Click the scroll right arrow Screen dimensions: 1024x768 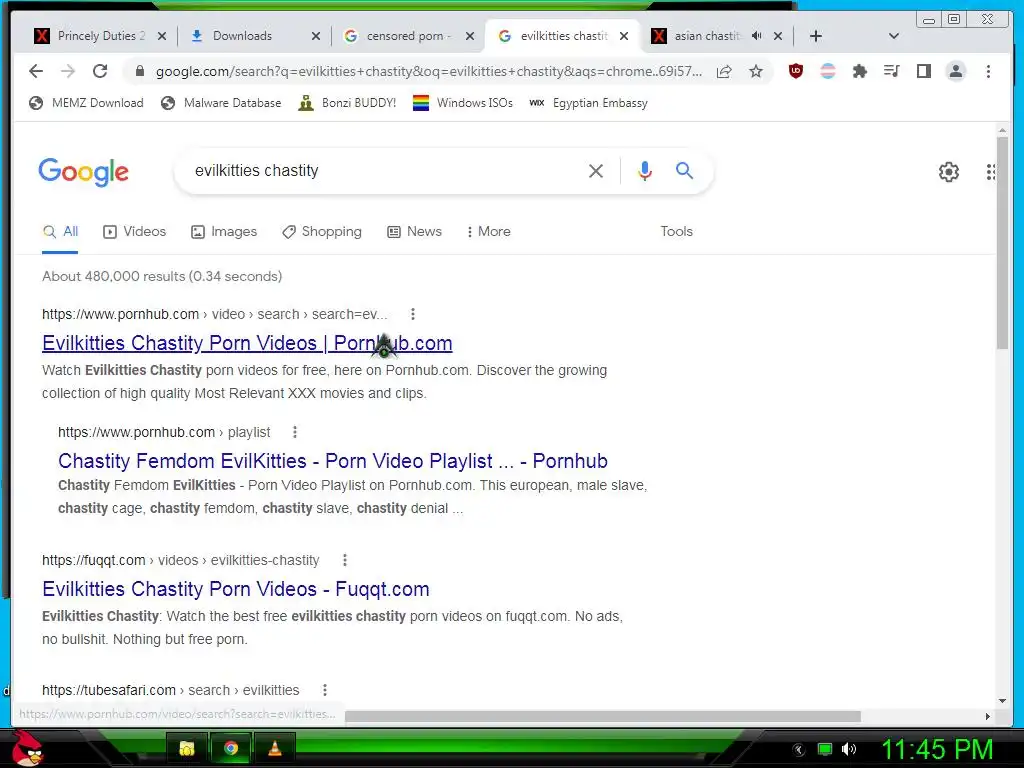point(987,716)
